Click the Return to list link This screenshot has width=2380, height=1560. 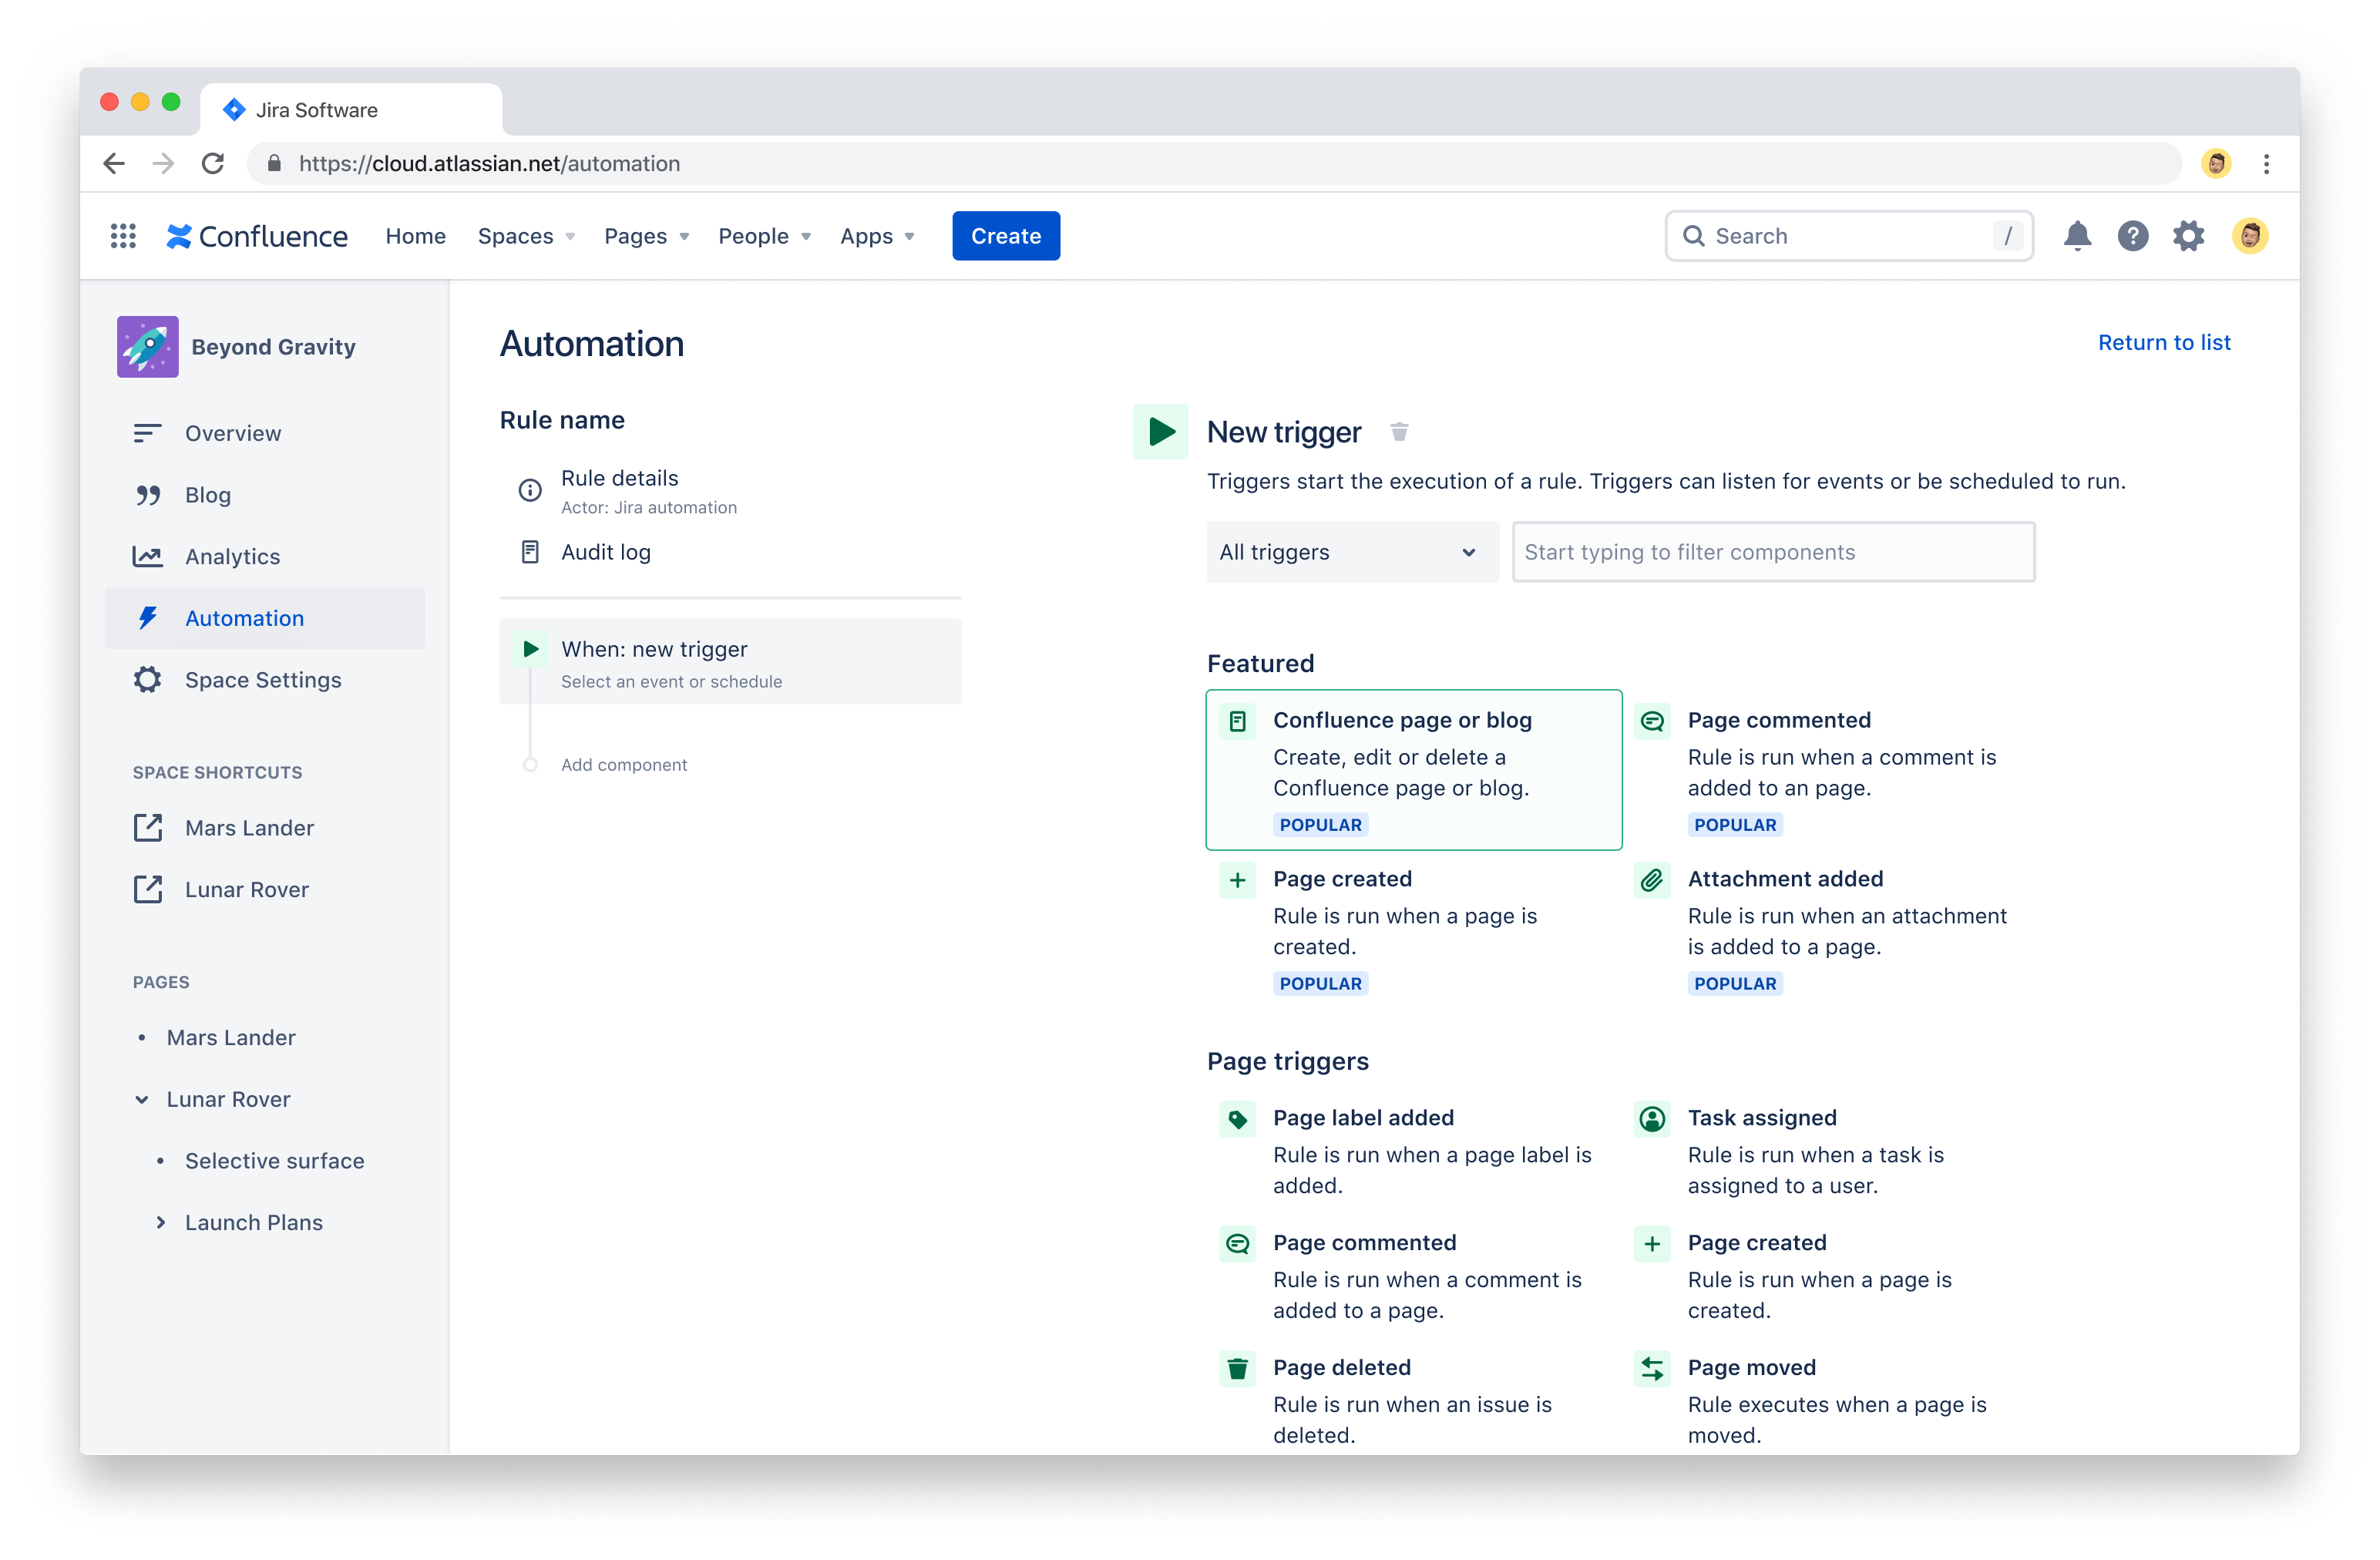(x=2166, y=341)
